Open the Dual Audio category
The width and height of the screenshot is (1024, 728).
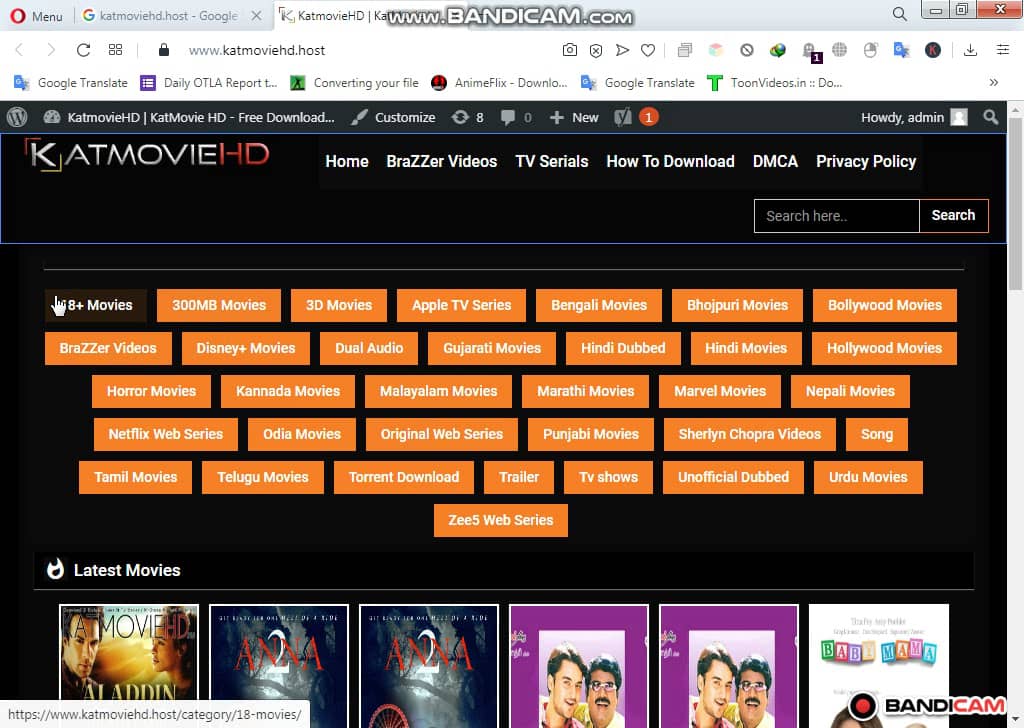point(369,348)
